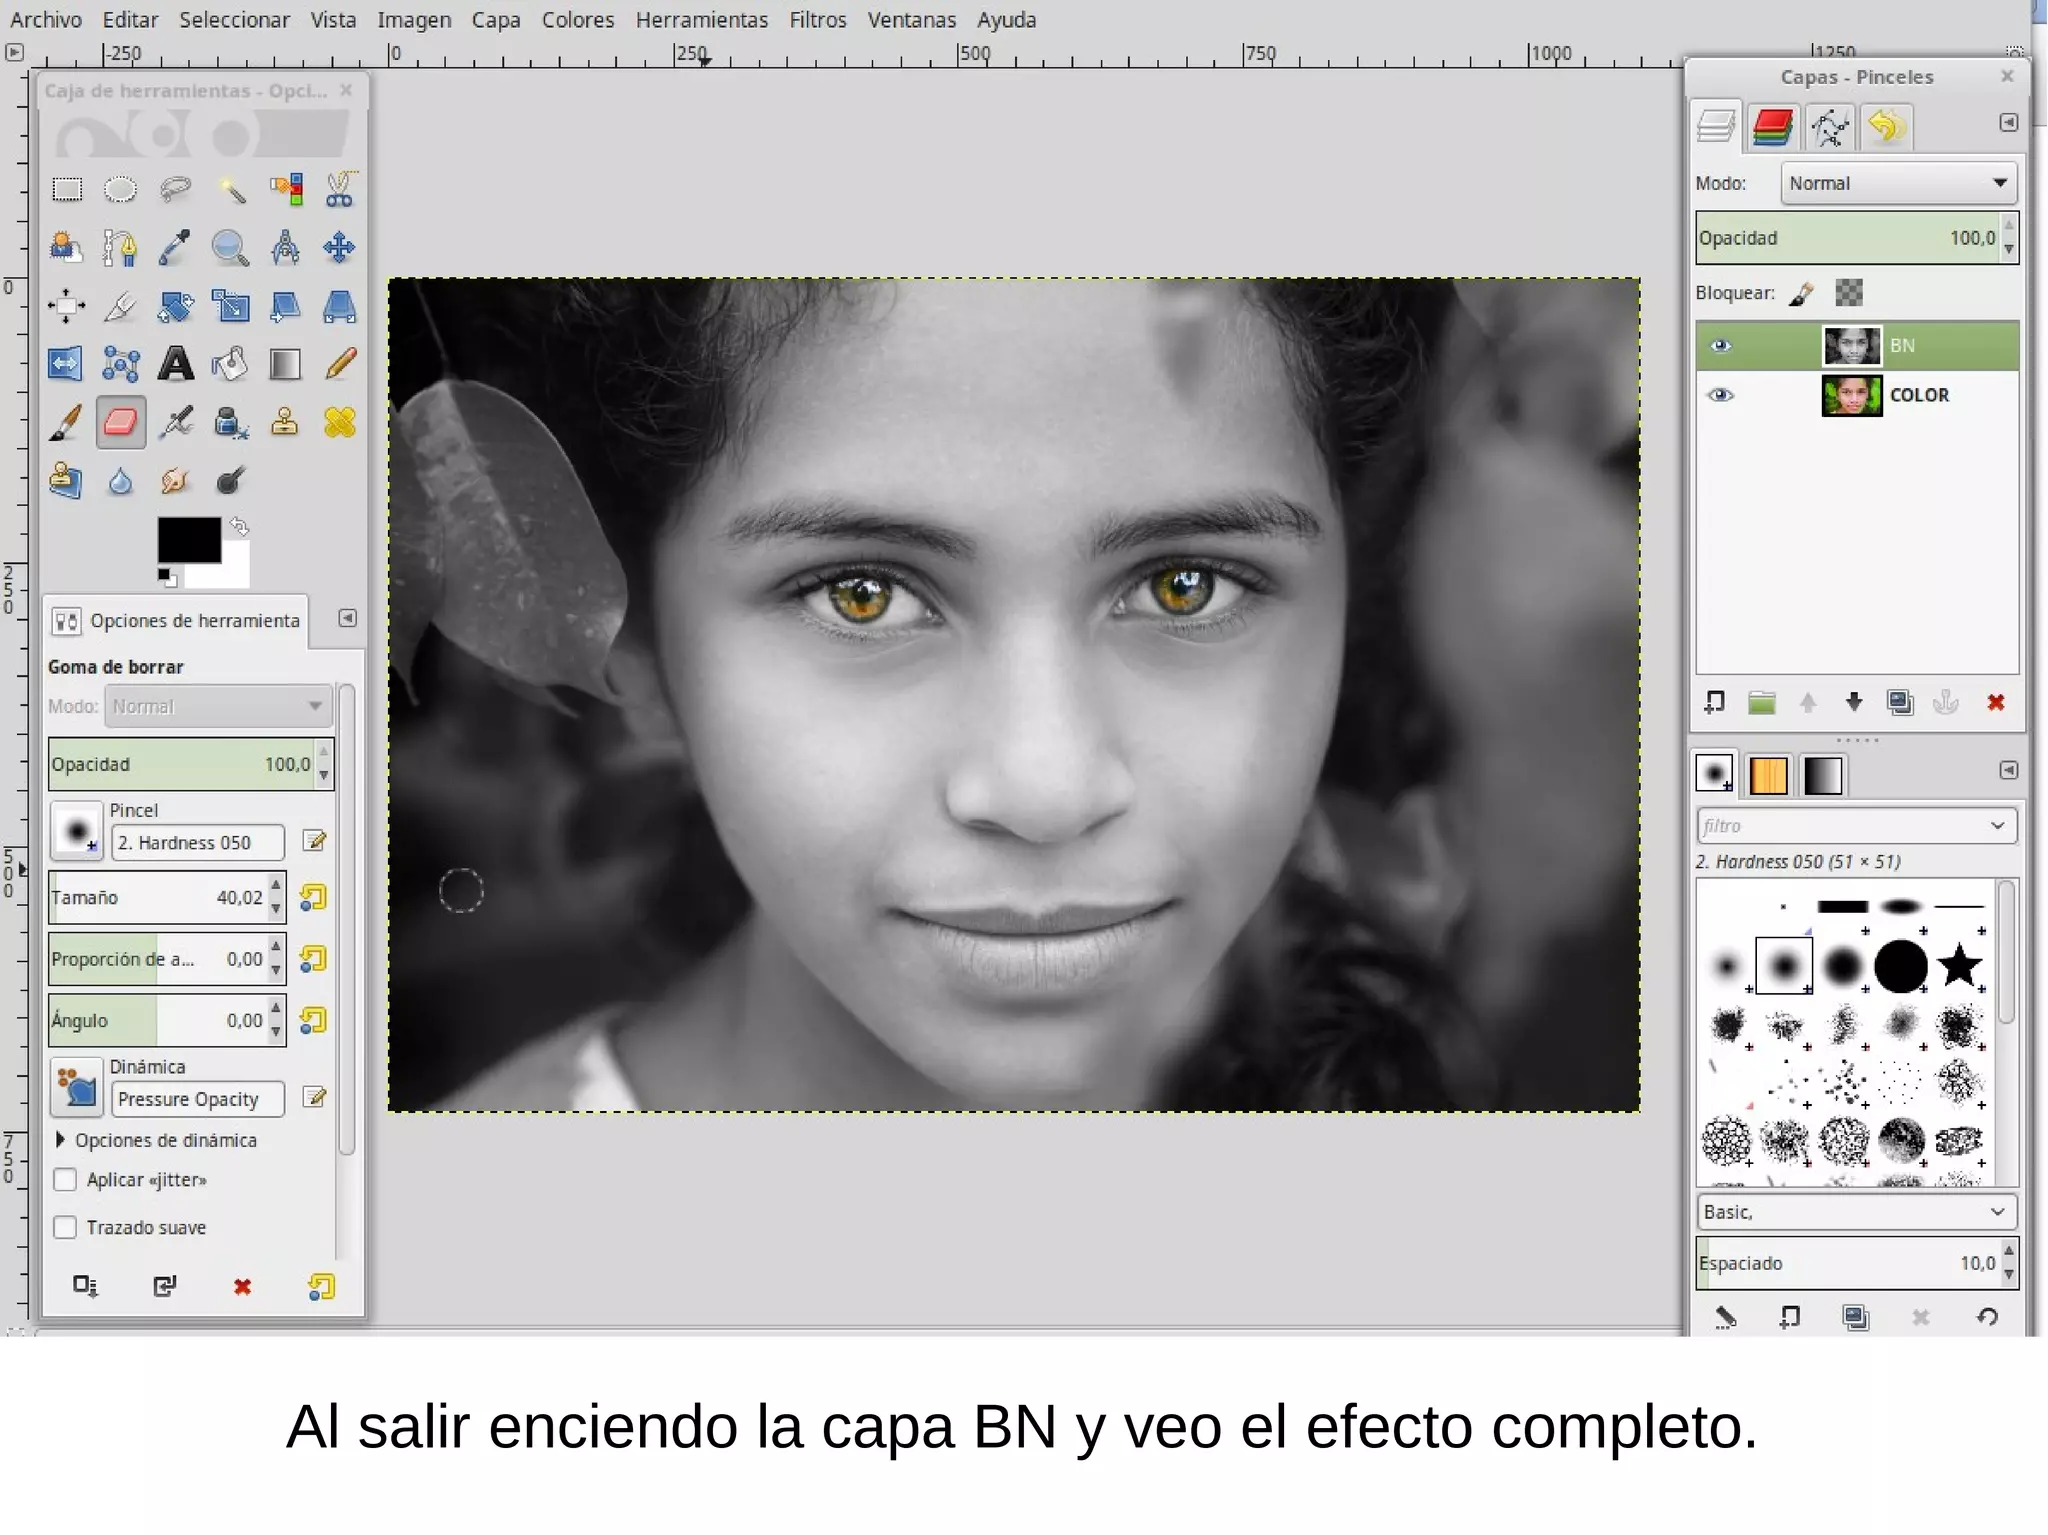Click the Pressure Opacity dynamics field
Screen dimensions: 2048x1535
[x=198, y=1099]
